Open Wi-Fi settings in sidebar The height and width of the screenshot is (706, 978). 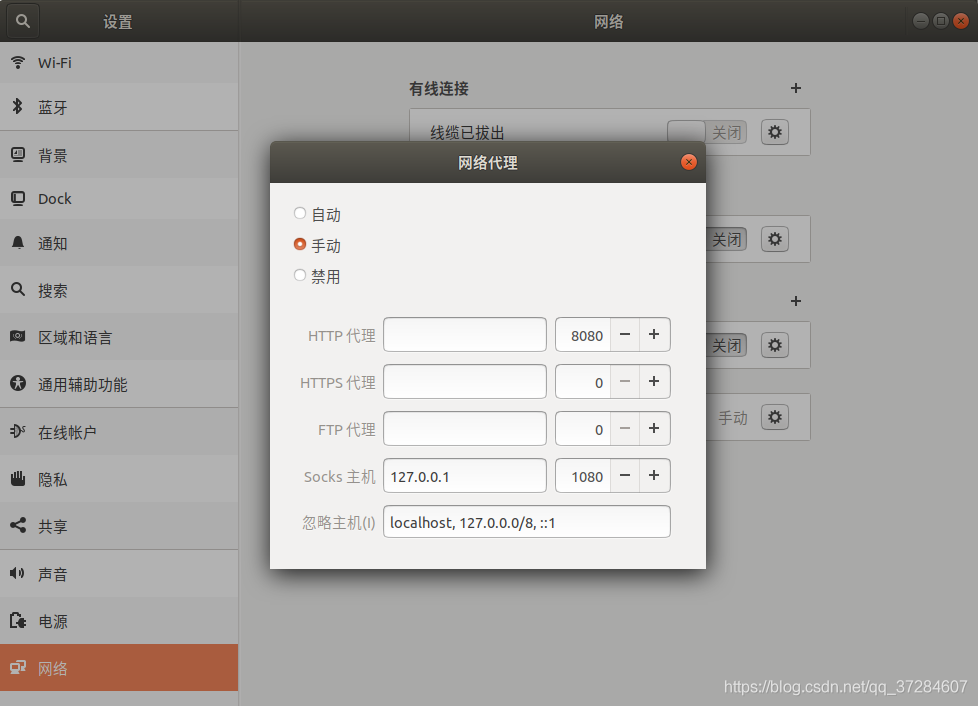[x=119, y=62]
